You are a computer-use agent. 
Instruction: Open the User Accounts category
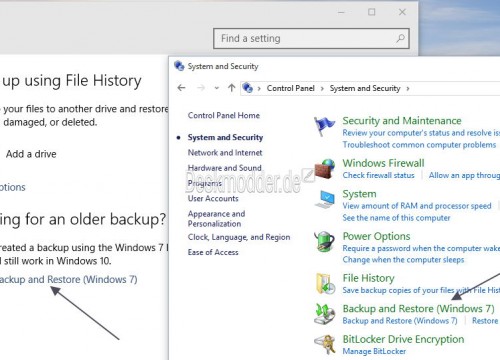(x=213, y=198)
